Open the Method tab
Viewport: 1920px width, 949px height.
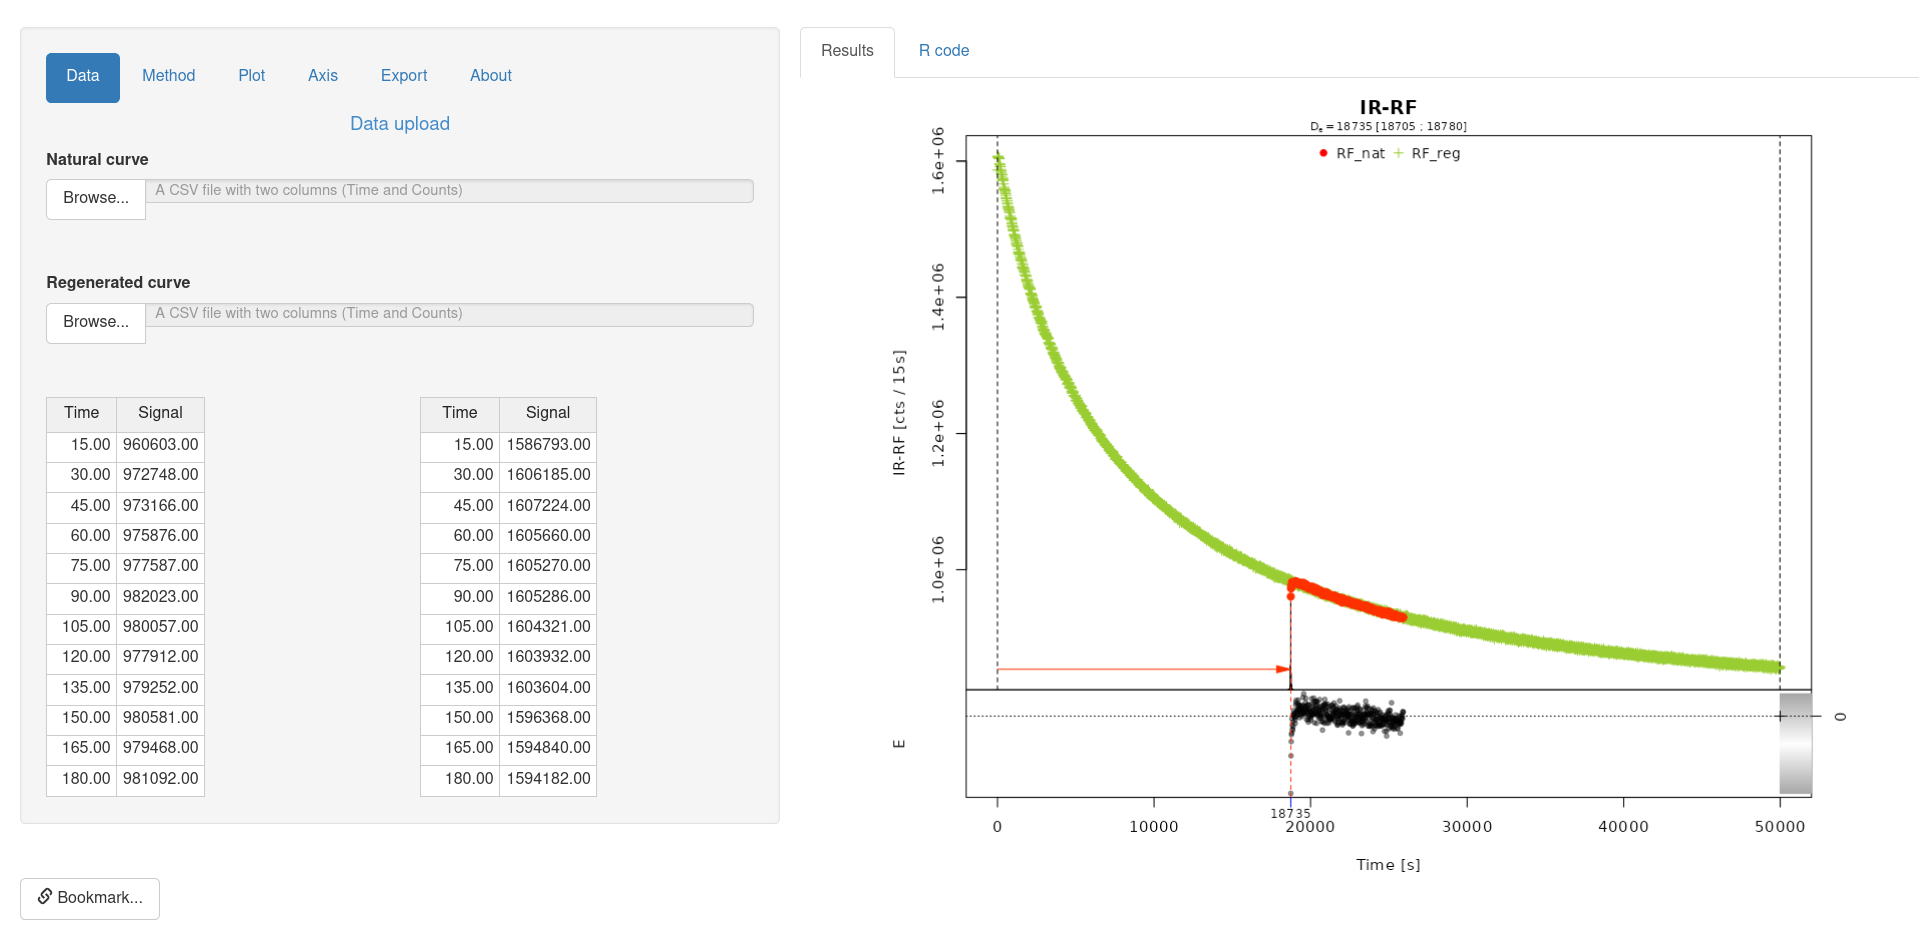click(168, 76)
